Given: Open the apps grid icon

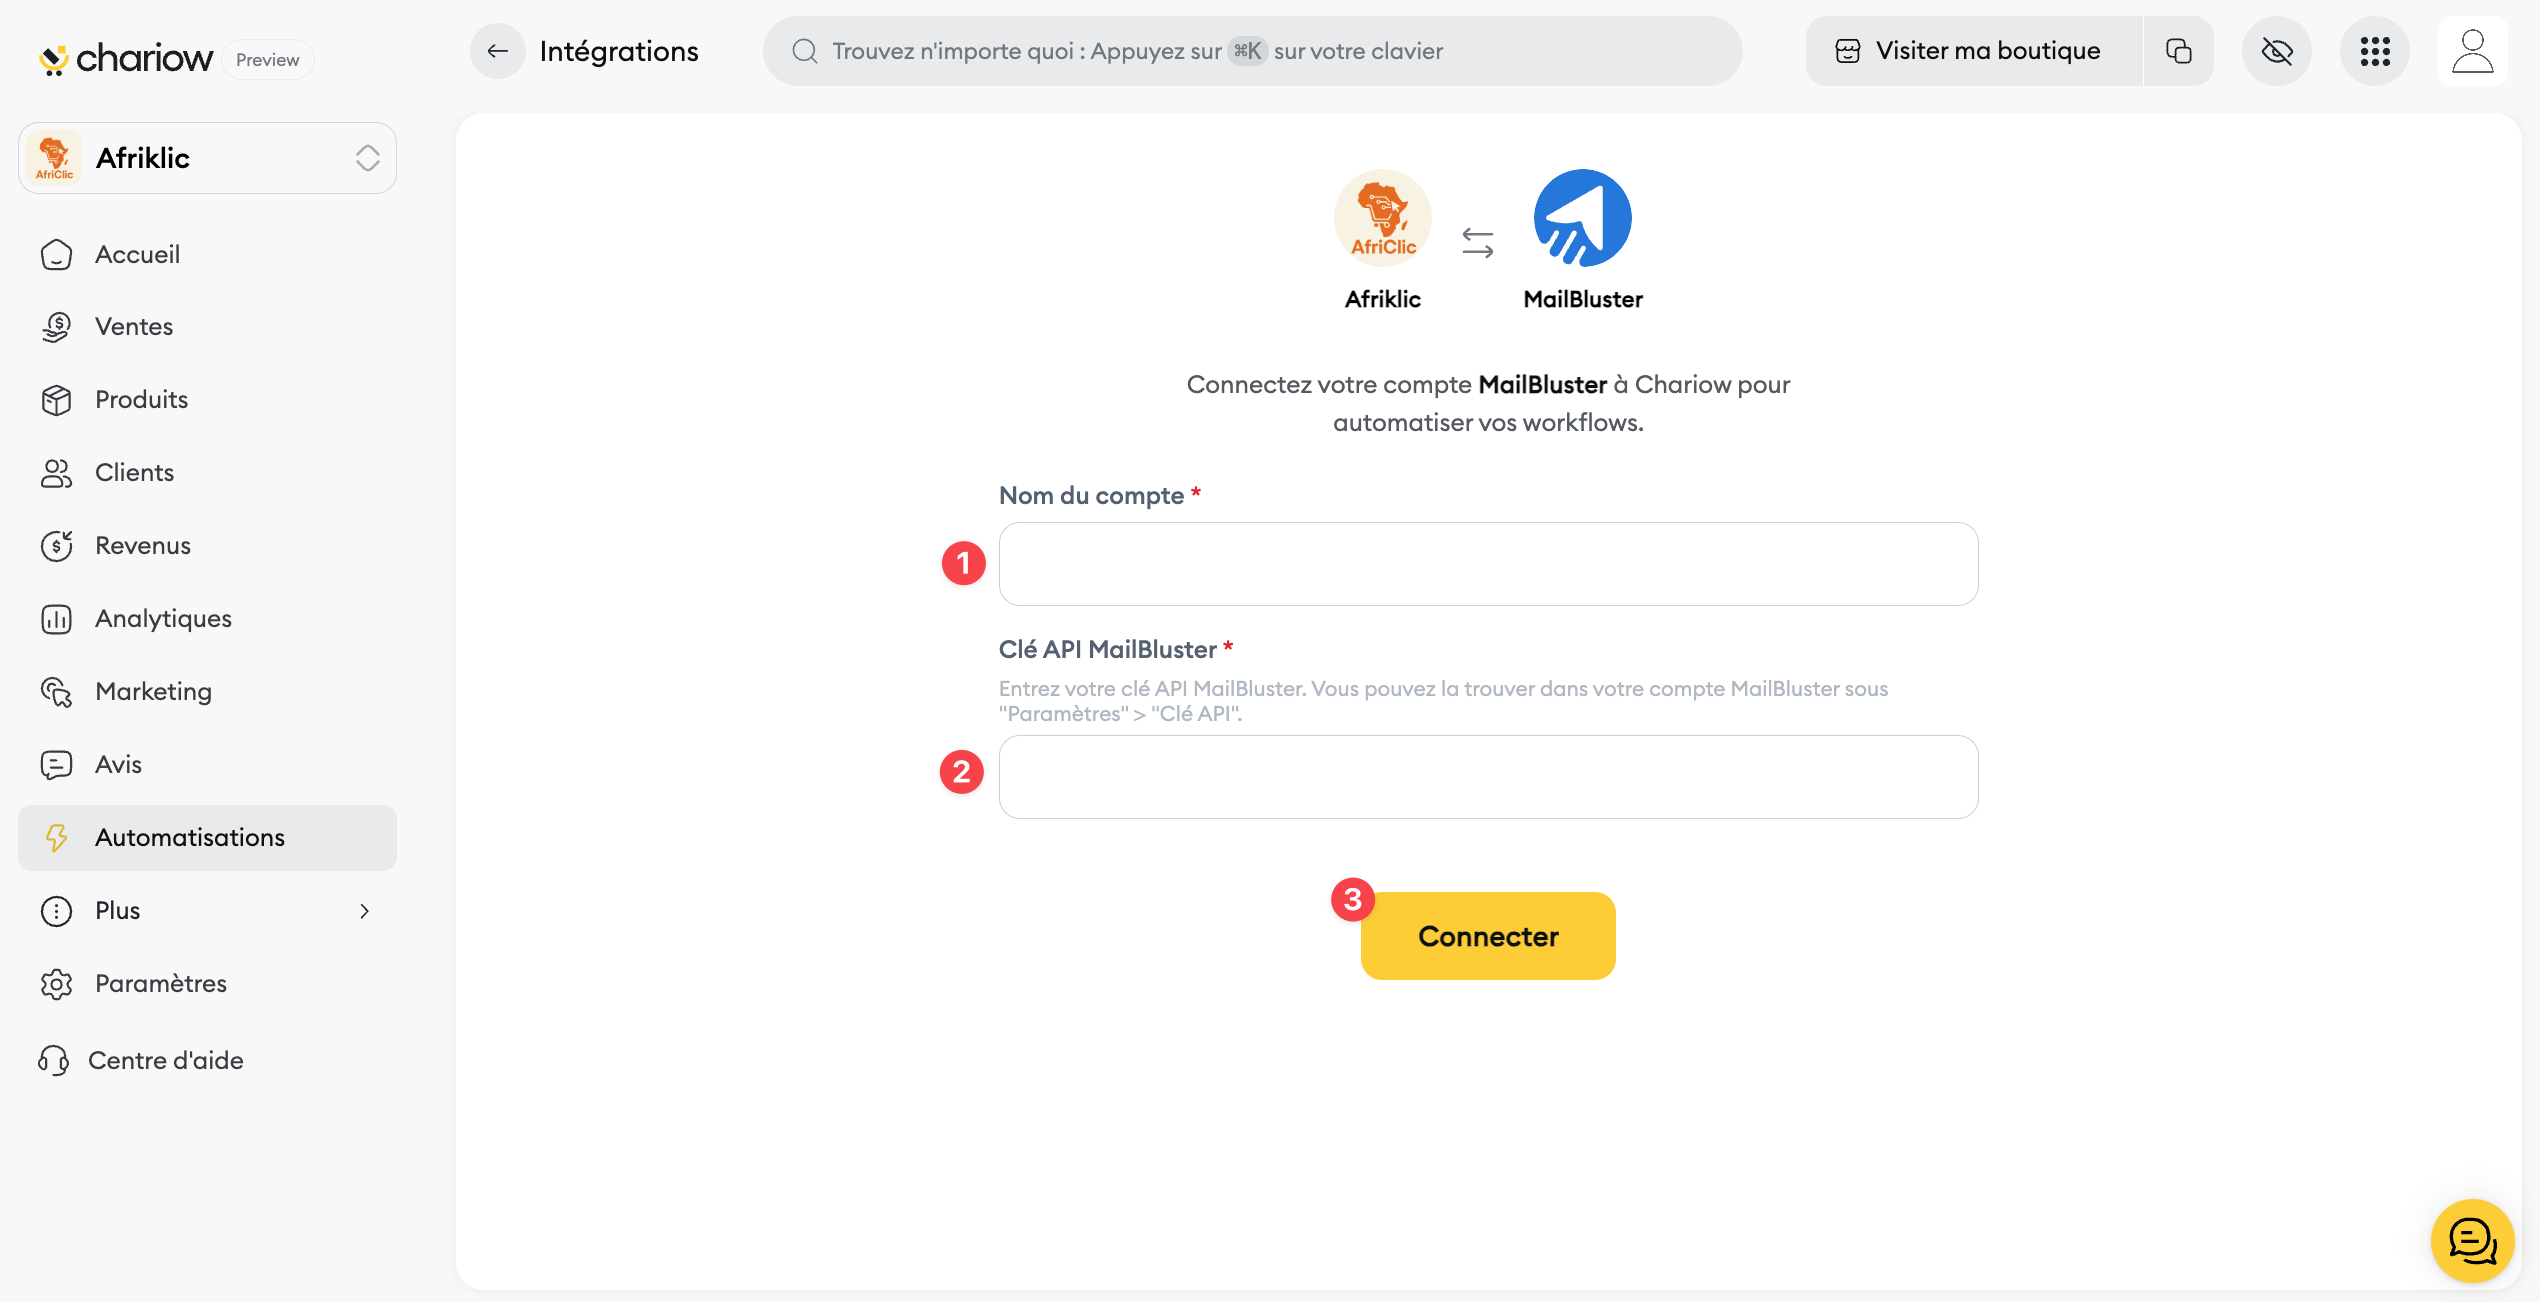Looking at the screenshot, I should pos(2374,51).
